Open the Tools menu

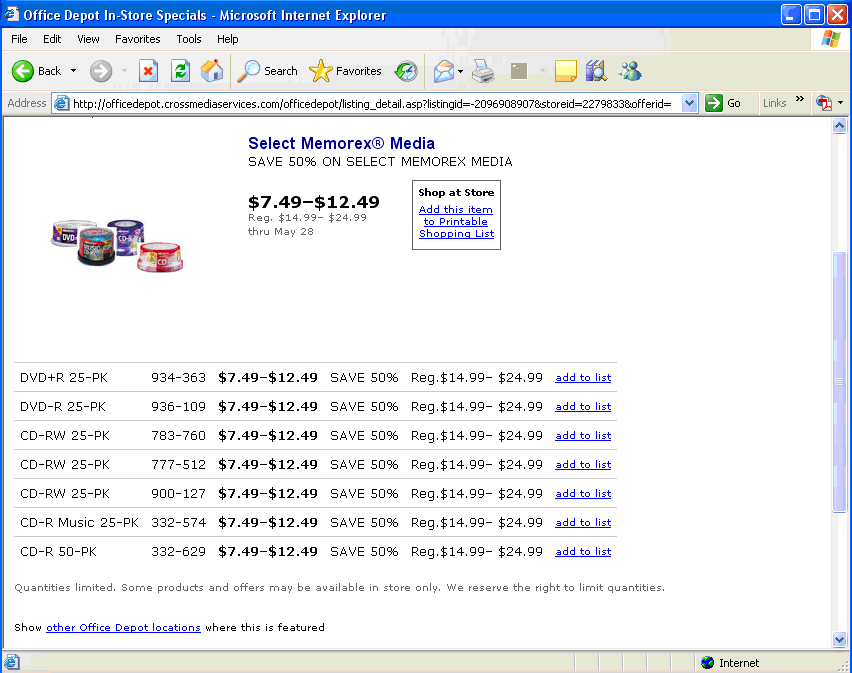pos(188,39)
